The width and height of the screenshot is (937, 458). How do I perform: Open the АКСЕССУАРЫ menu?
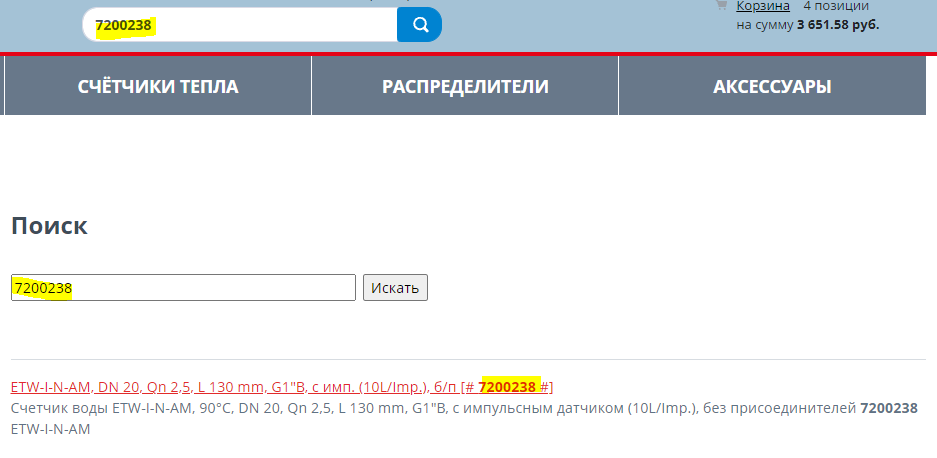pos(772,86)
